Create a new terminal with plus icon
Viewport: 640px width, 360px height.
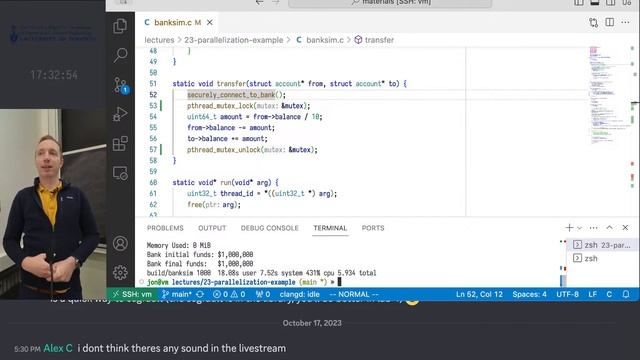(x=569, y=228)
